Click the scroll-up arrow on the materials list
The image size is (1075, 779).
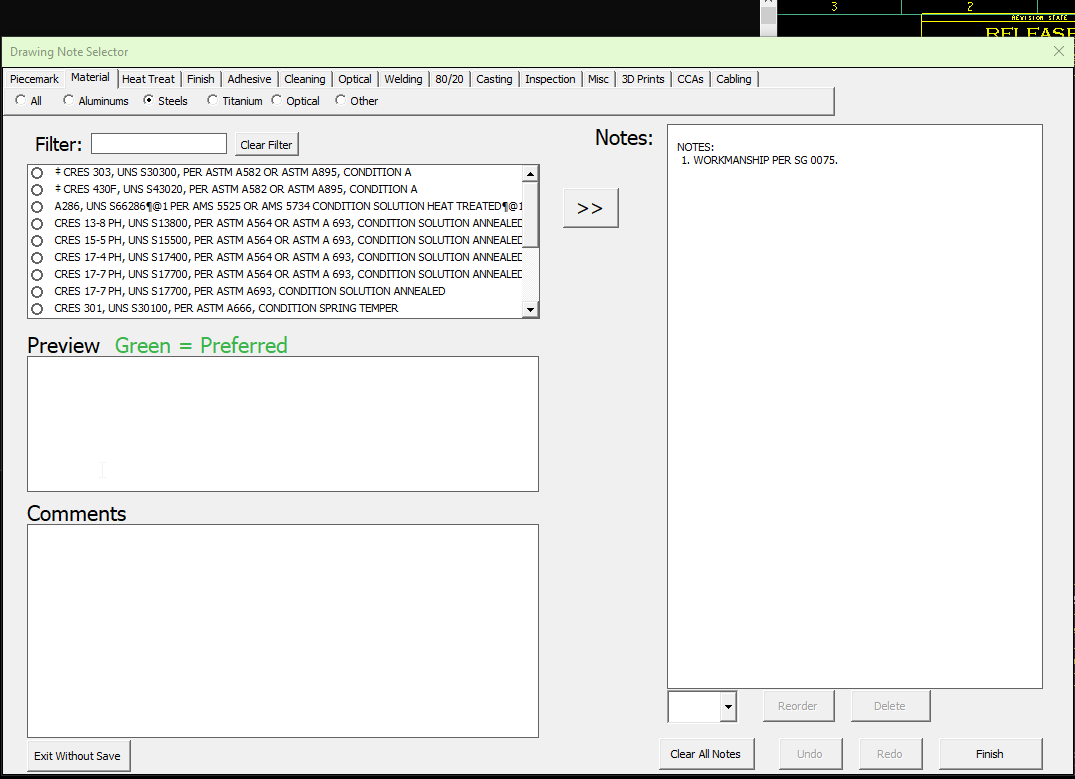(x=530, y=172)
